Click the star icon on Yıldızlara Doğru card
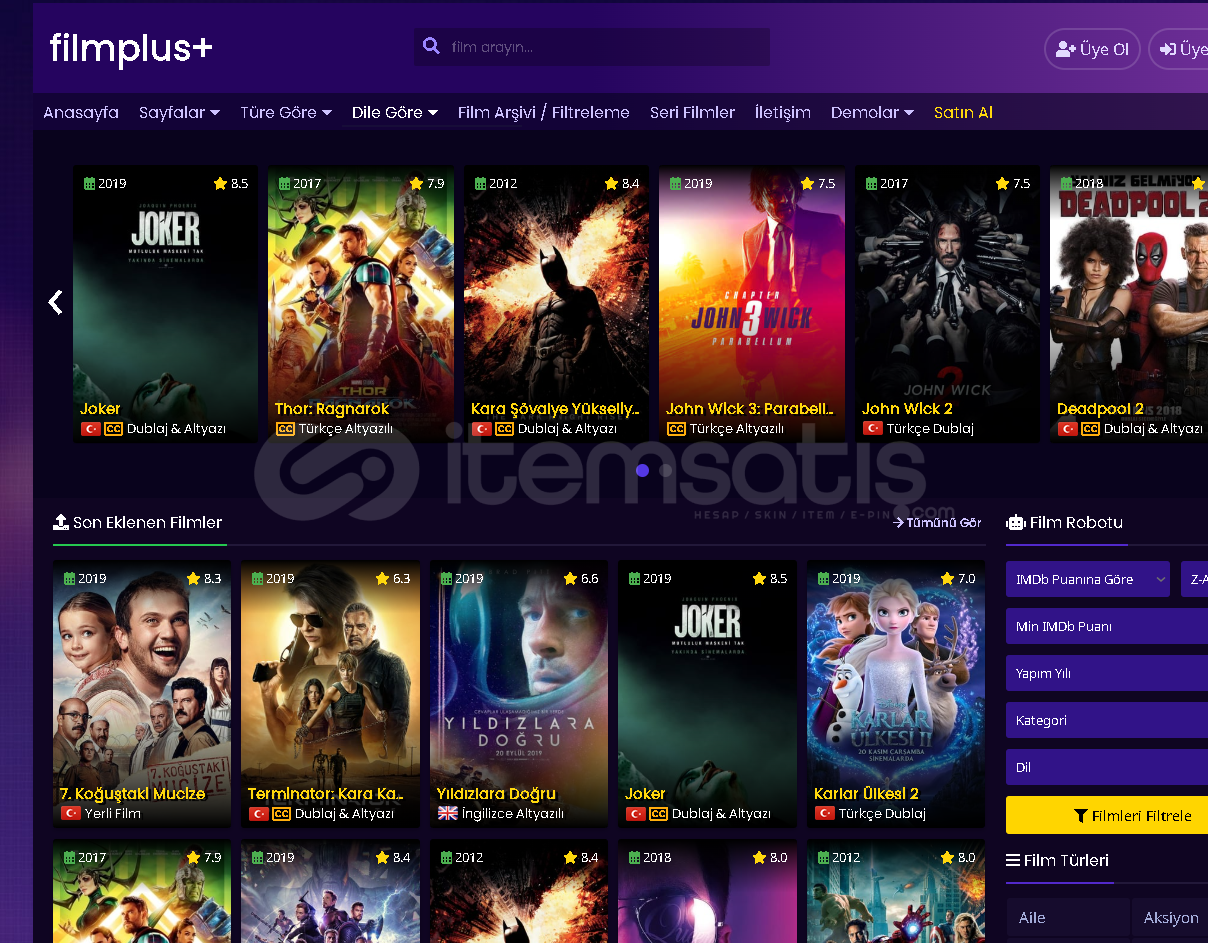Screen dimensions: 1208x943 tap(570, 578)
